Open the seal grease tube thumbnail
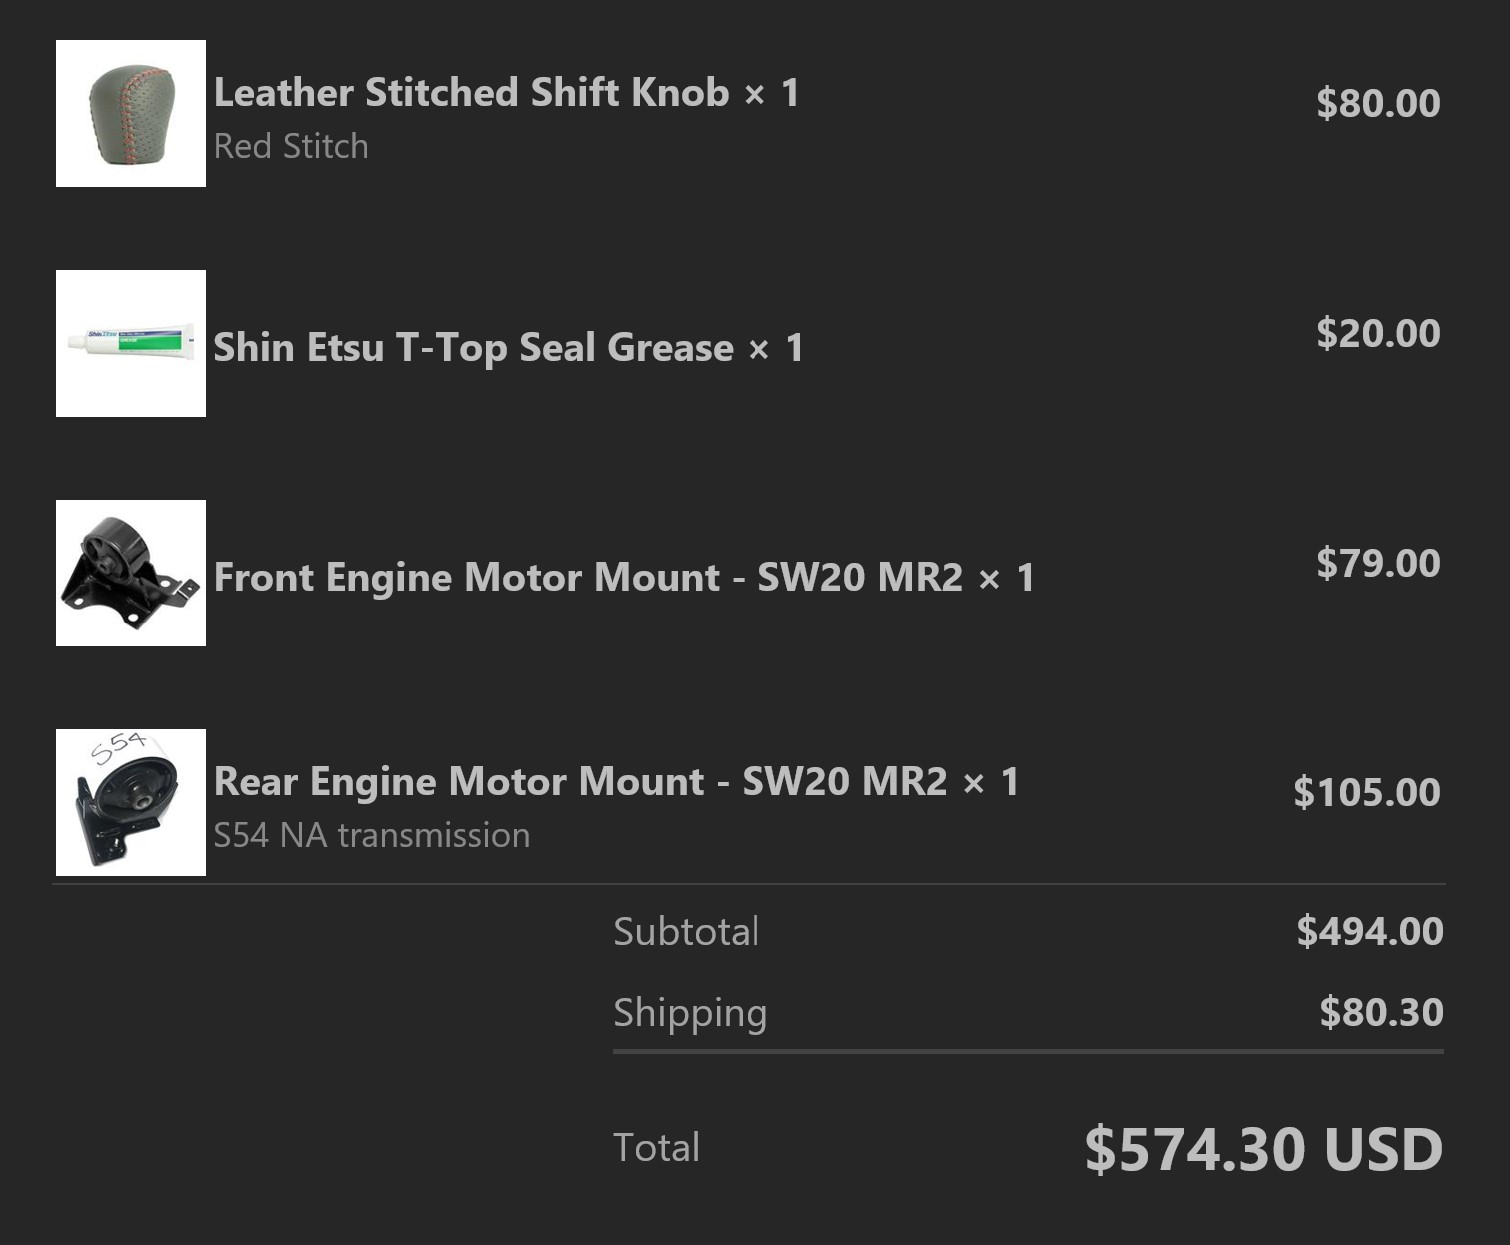The height and width of the screenshot is (1245, 1510). (x=131, y=343)
